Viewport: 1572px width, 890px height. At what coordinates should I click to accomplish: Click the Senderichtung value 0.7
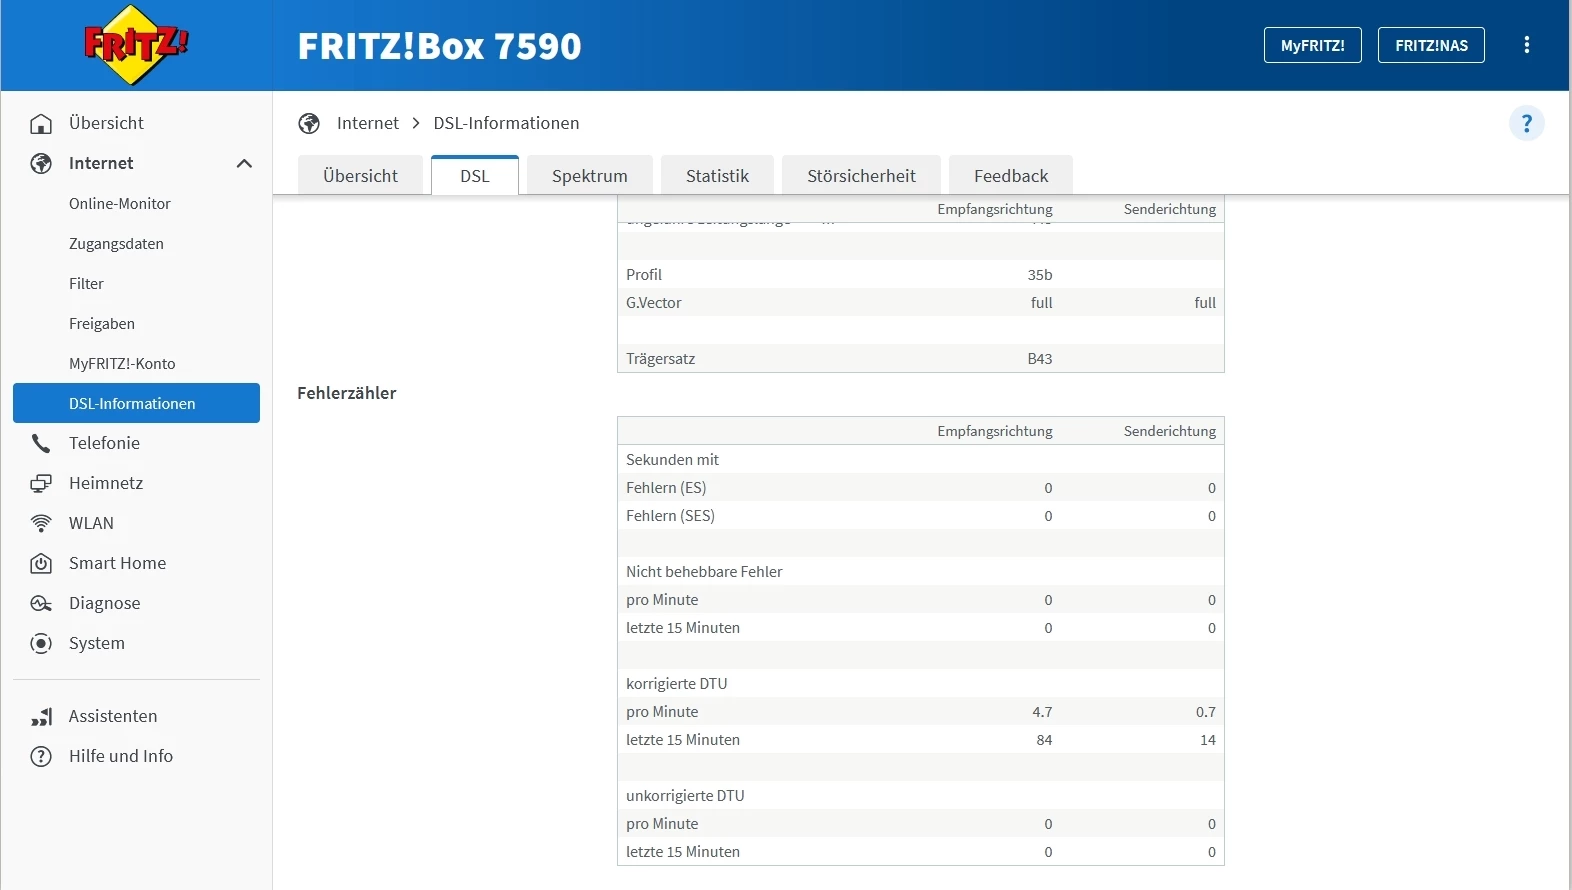(x=1206, y=712)
